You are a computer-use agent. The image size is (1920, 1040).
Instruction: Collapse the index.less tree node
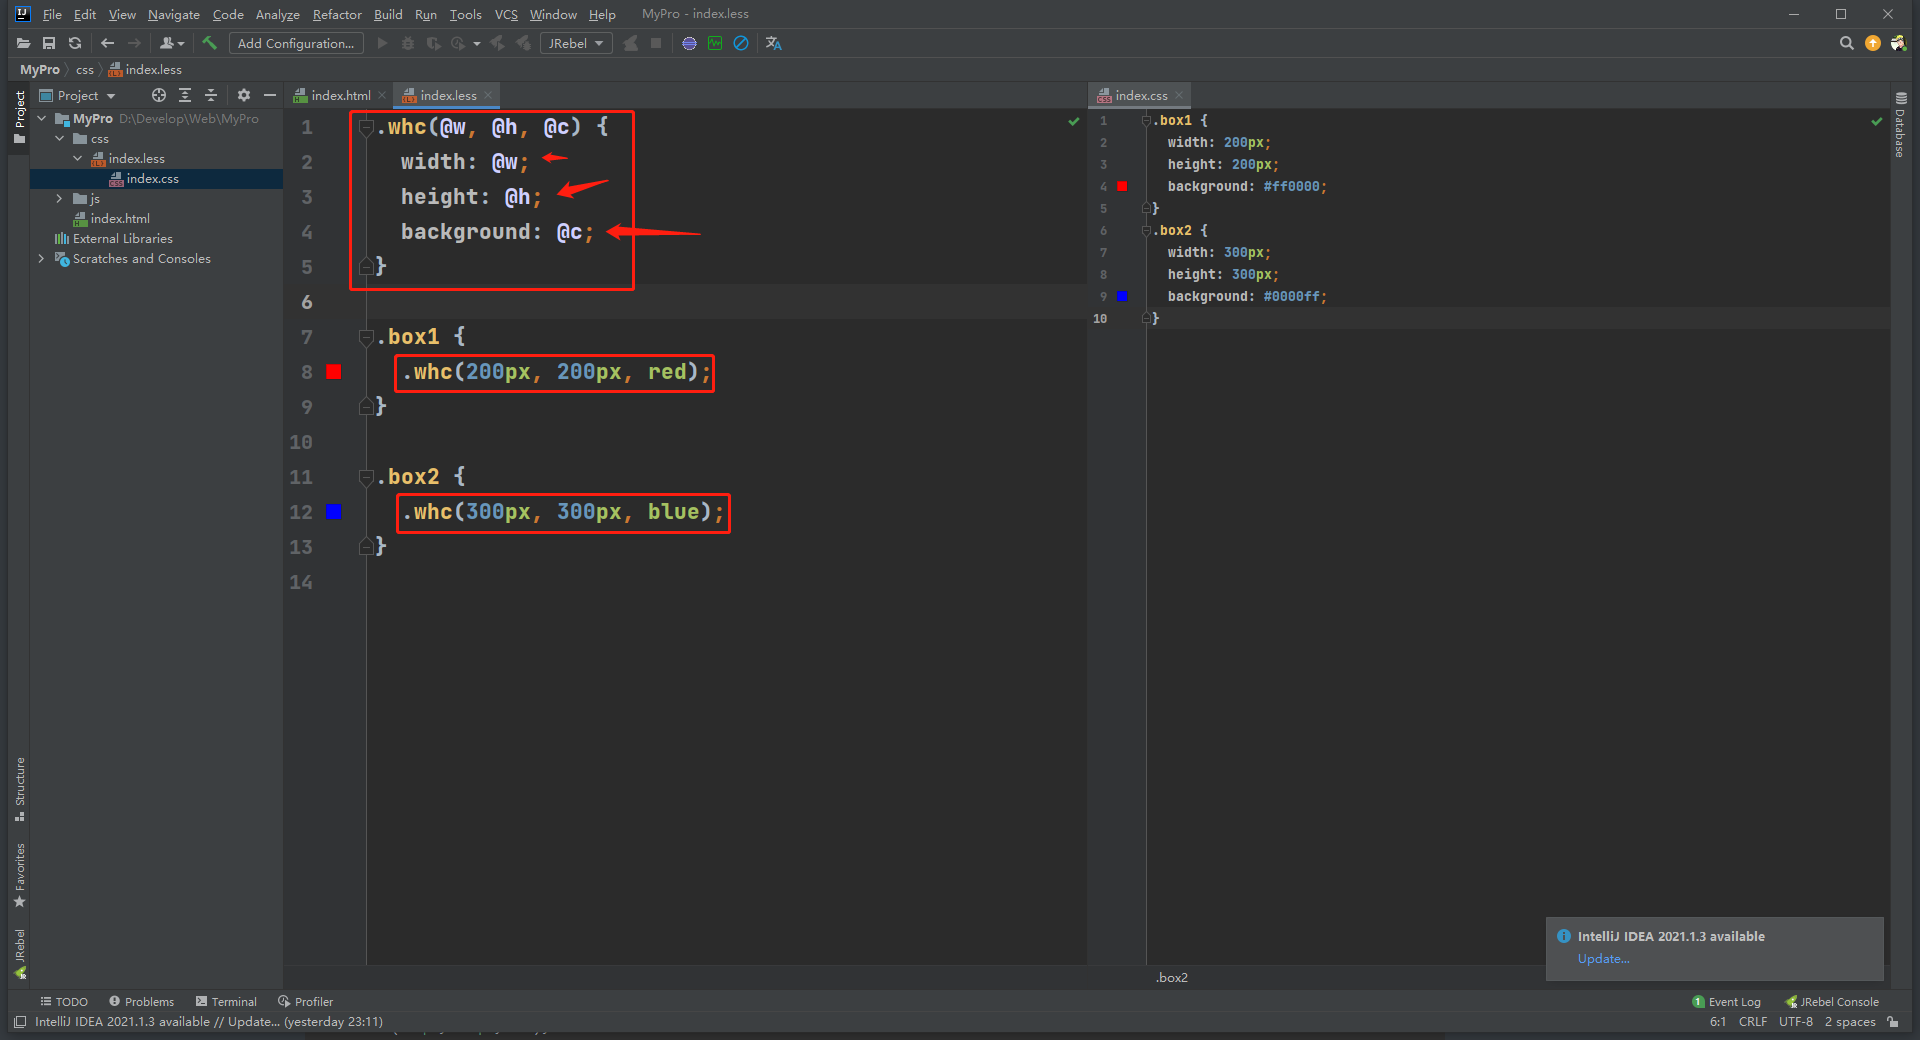point(78,158)
